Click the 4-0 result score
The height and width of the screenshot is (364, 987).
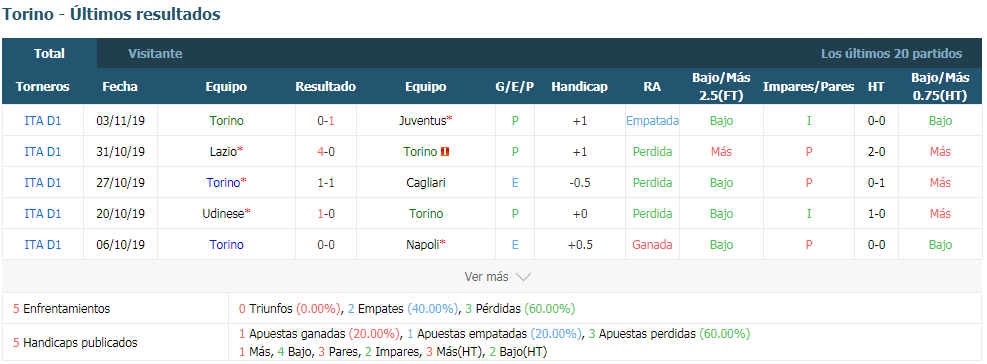click(x=326, y=152)
